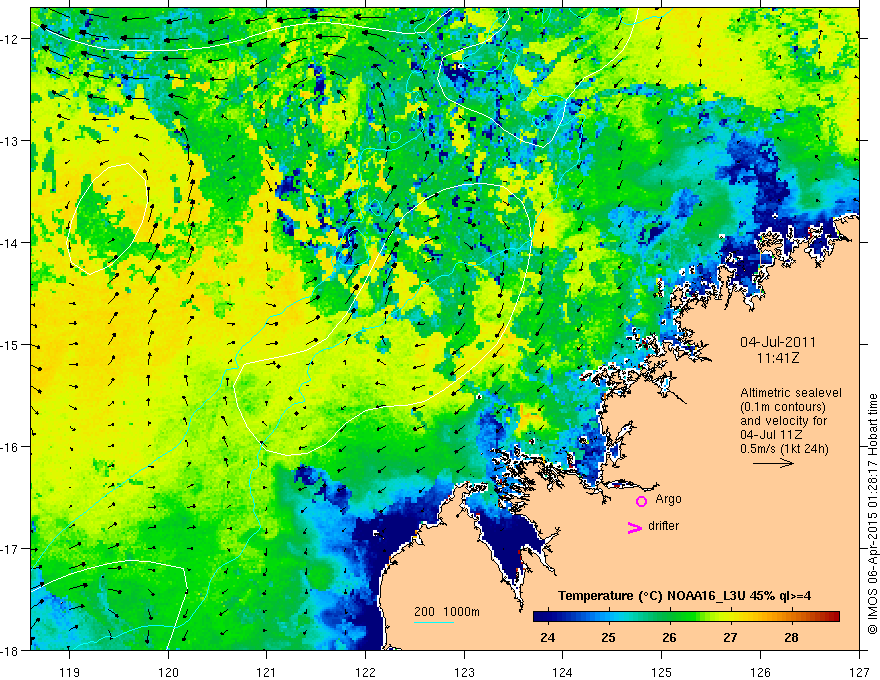Image resolution: width=880 pixels, height=680 pixels.
Task: Click the '-15' latitude axis label
Action: [11, 345]
